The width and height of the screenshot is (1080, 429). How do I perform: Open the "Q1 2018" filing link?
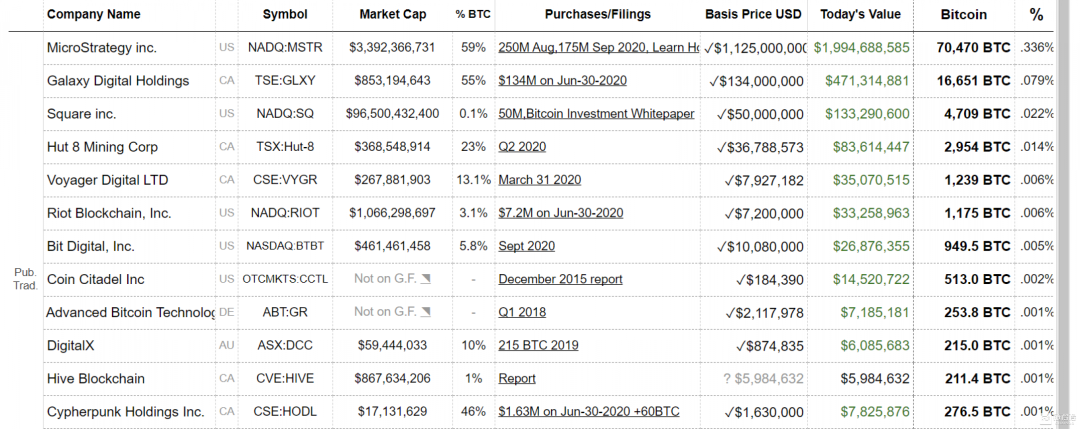[522, 312]
